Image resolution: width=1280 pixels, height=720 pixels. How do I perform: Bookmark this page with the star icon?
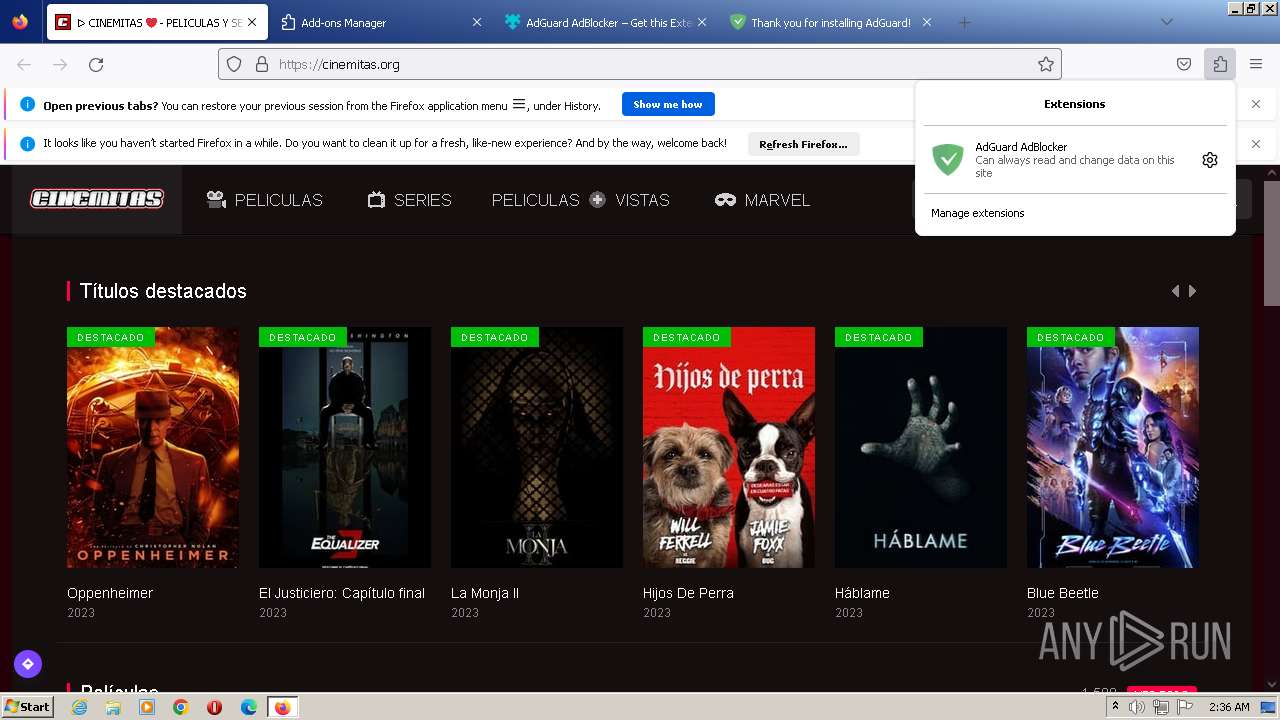pos(1046,64)
